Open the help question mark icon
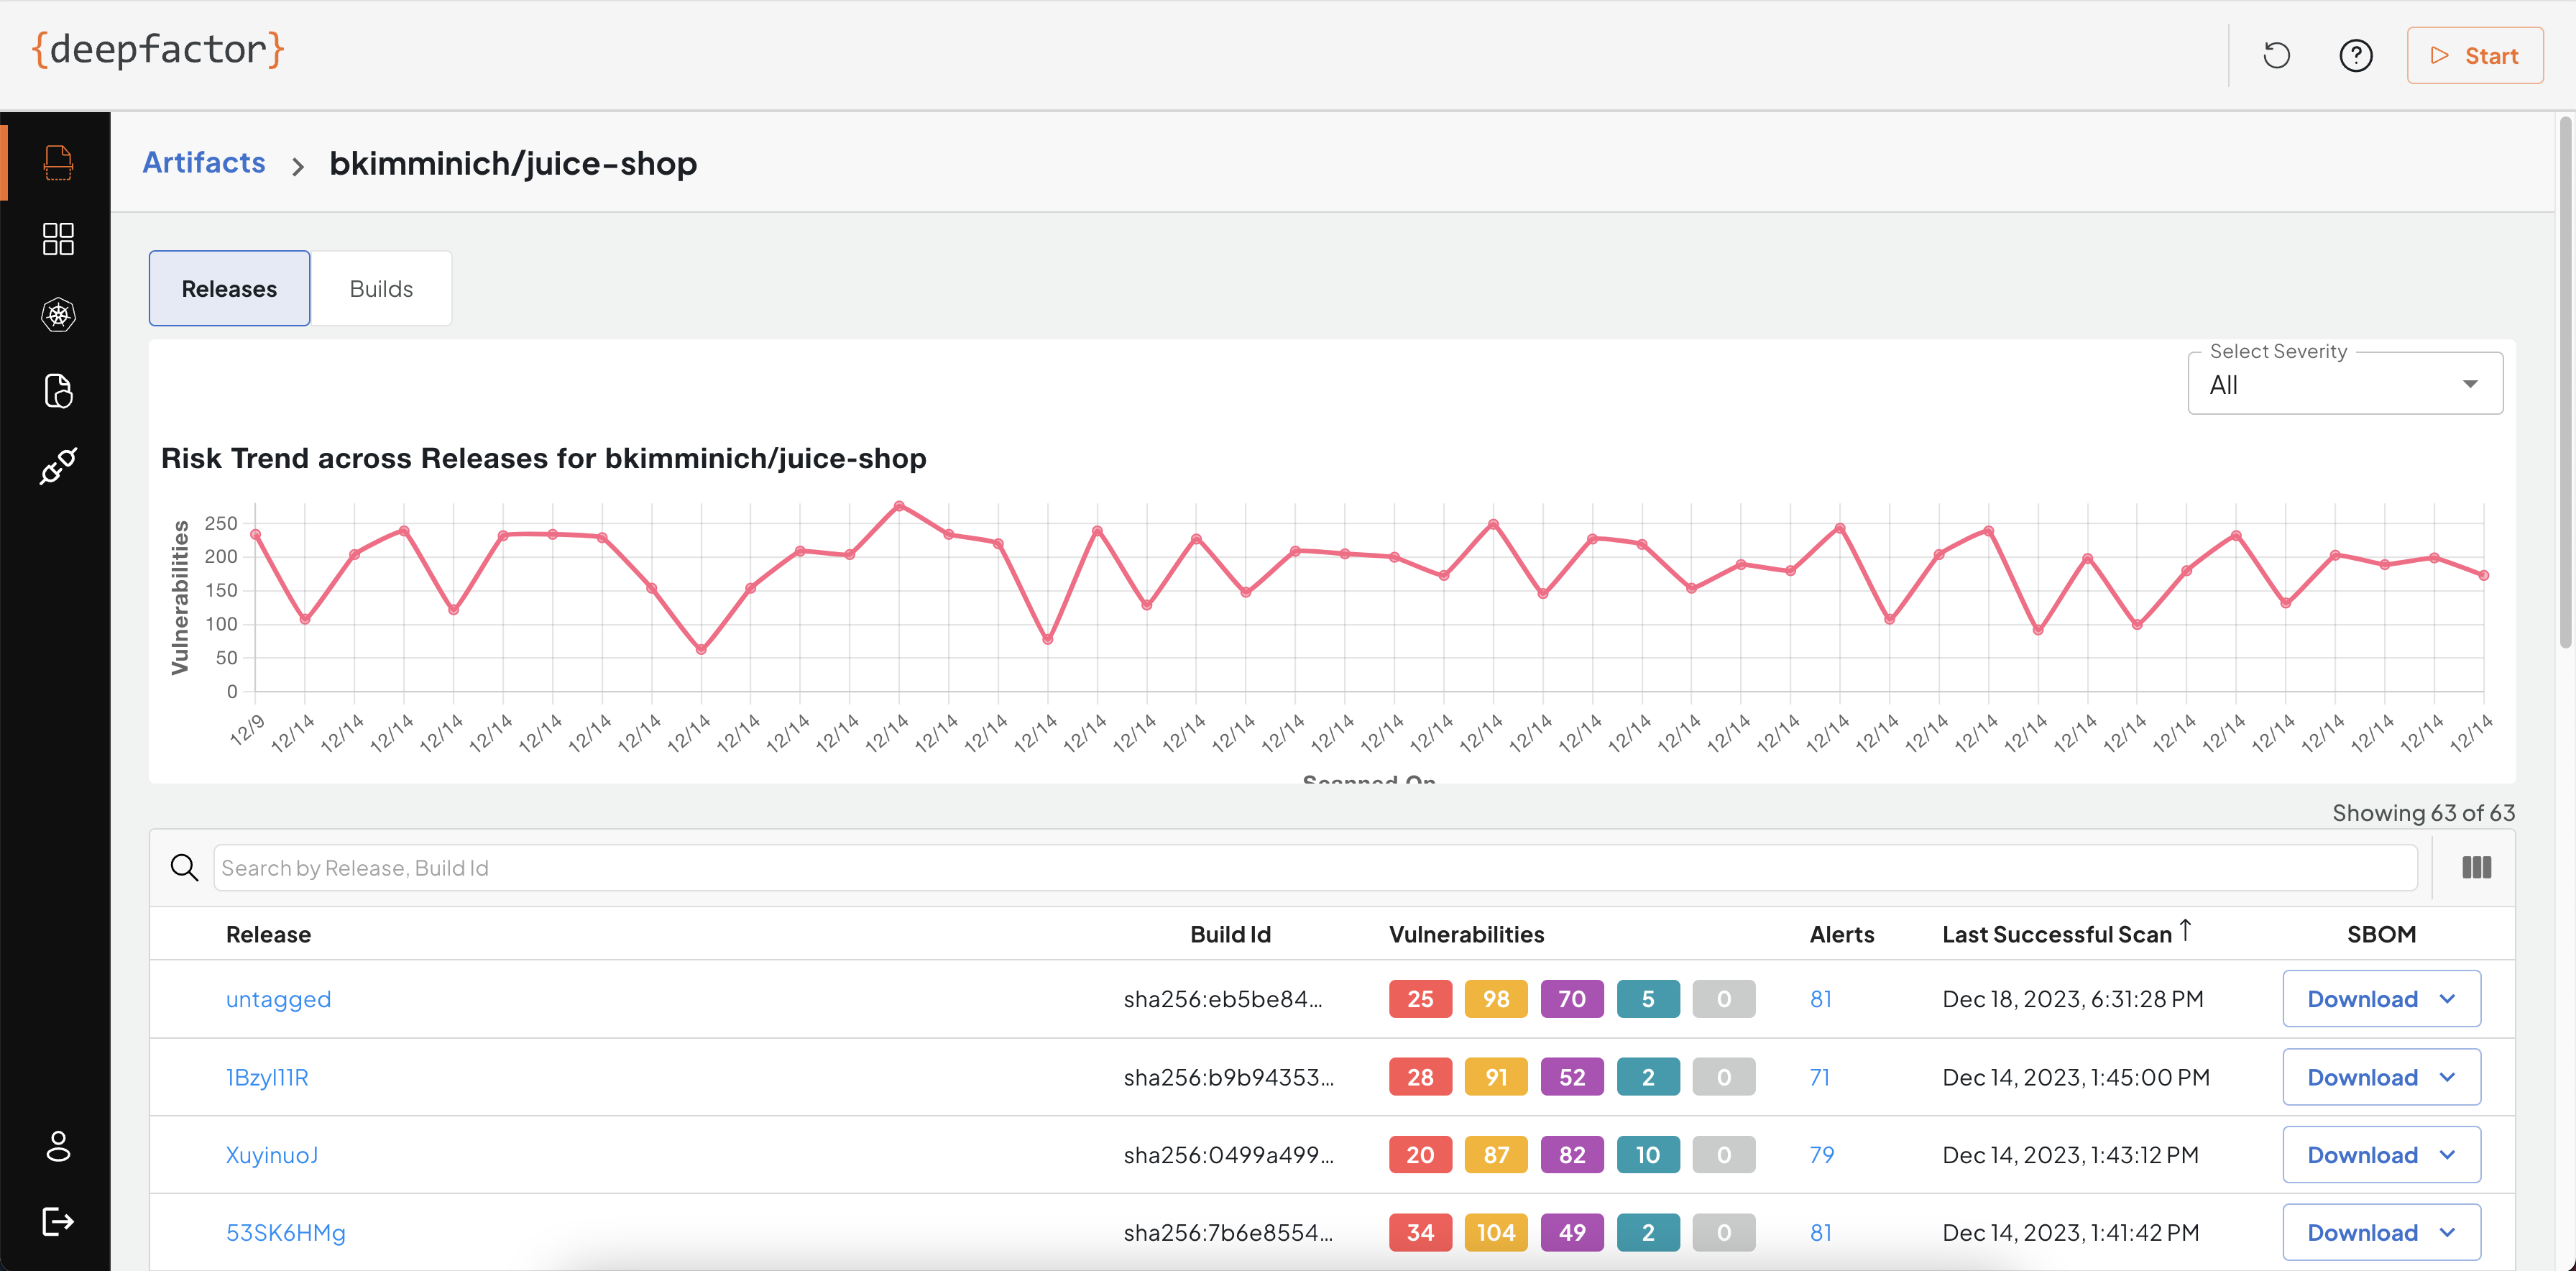Viewport: 2576px width, 1271px height. coord(2355,56)
